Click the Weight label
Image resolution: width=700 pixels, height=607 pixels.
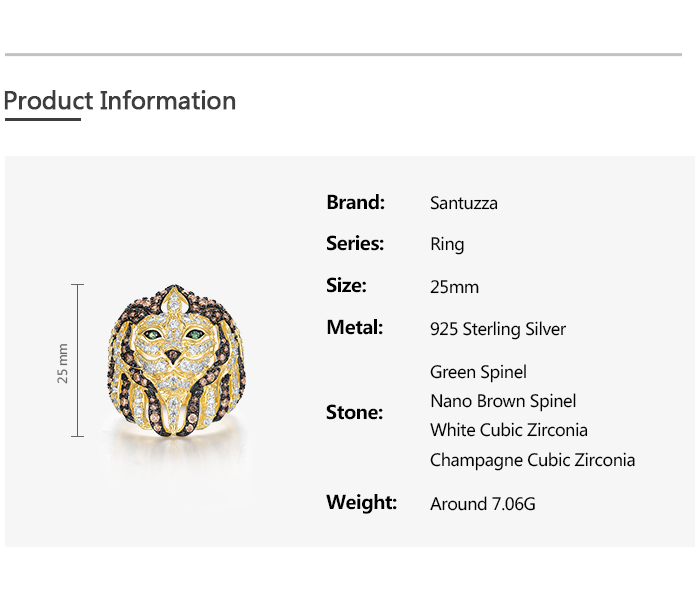361,502
